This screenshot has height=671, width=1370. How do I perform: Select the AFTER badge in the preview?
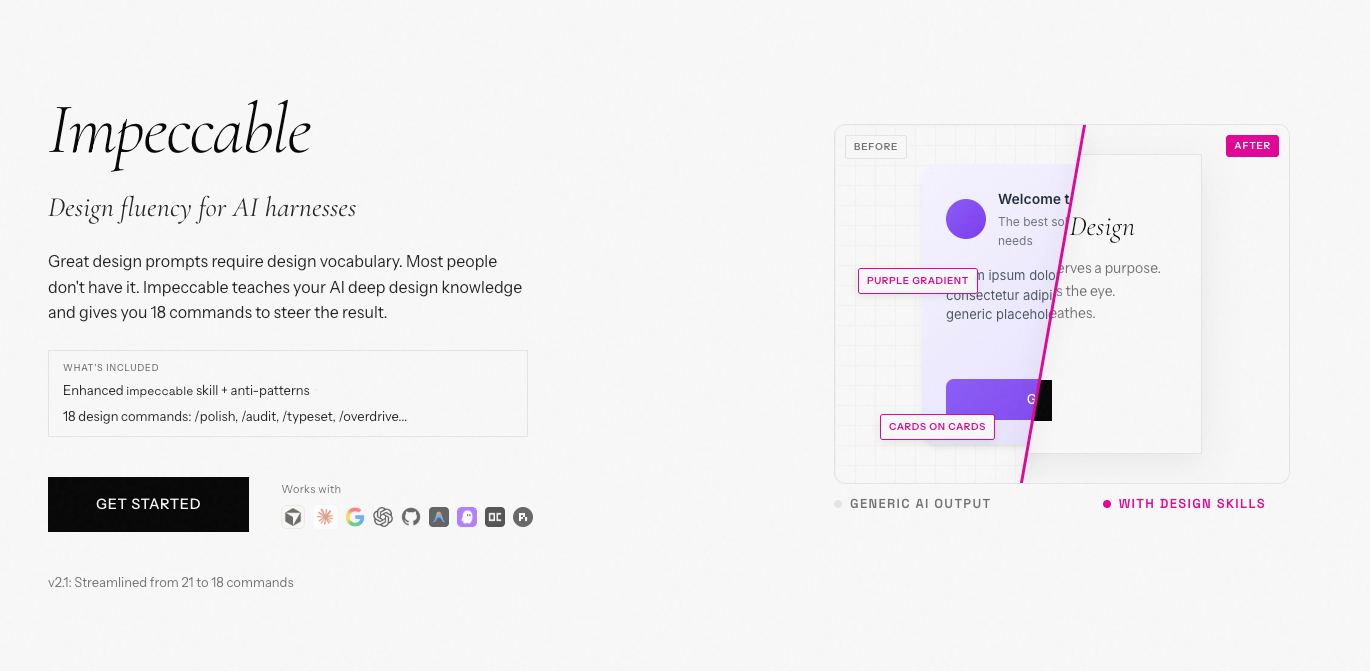click(1252, 146)
